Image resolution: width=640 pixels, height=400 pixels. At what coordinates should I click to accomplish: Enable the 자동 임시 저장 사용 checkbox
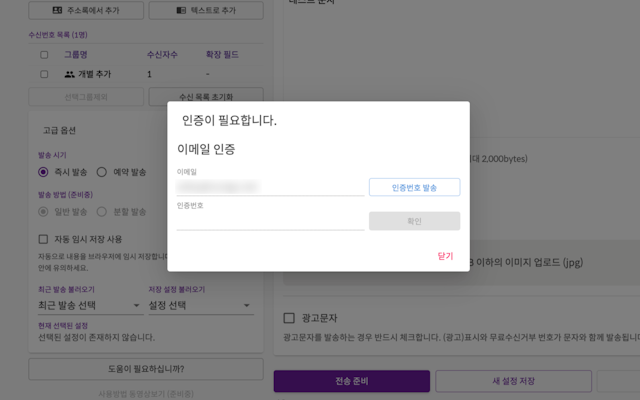[x=43, y=239]
